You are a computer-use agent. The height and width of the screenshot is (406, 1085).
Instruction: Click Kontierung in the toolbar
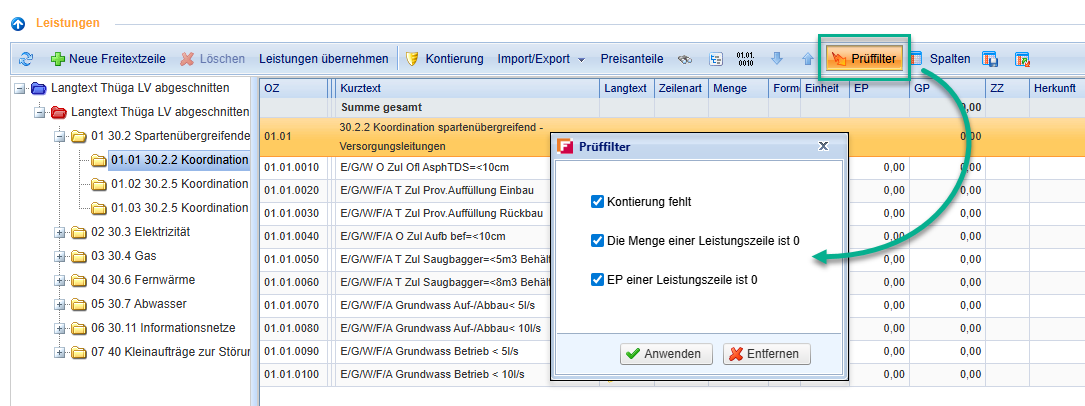point(444,59)
